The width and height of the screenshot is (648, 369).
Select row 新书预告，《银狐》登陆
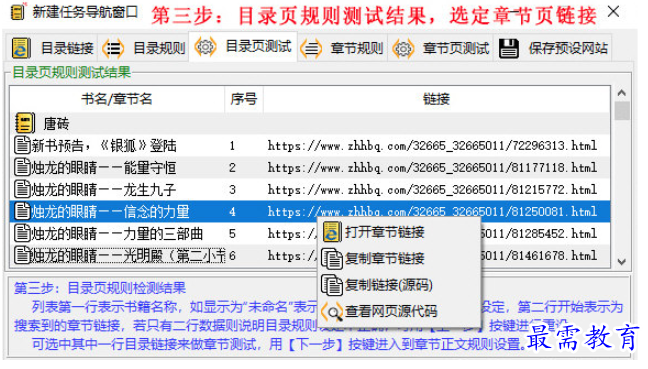tap(310, 145)
